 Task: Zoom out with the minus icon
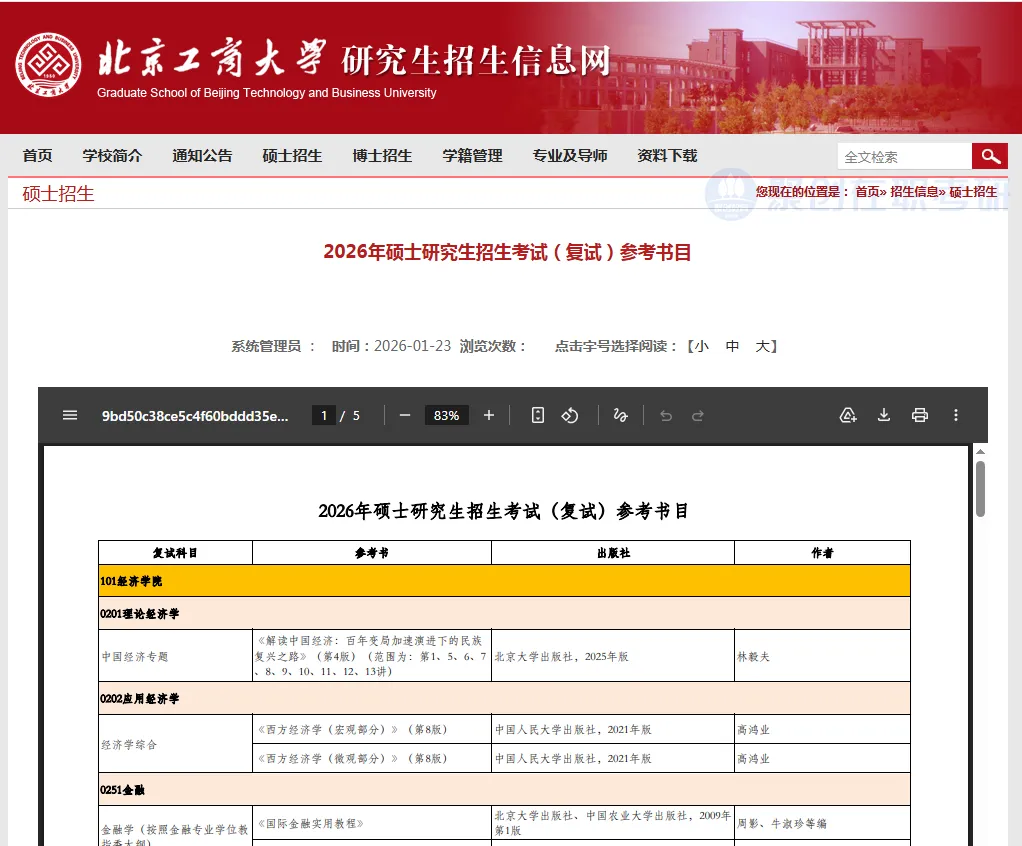(405, 415)
